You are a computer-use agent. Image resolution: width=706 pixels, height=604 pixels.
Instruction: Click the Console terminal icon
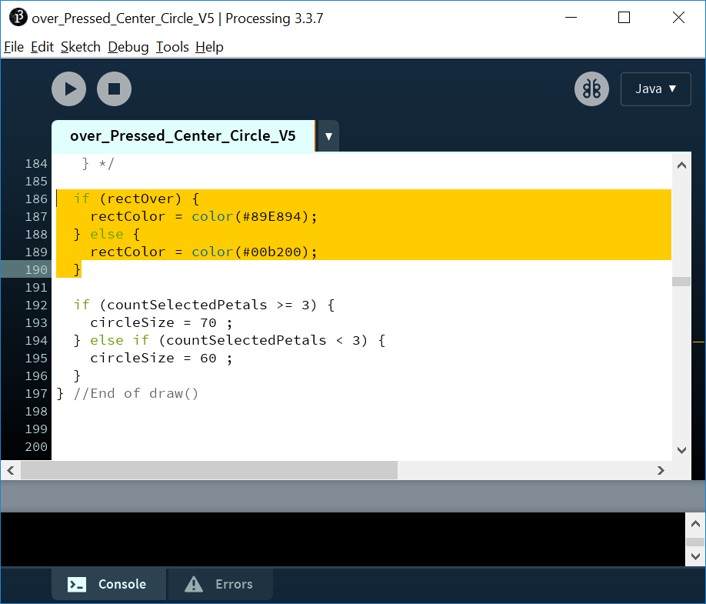(x=77, y=585)
